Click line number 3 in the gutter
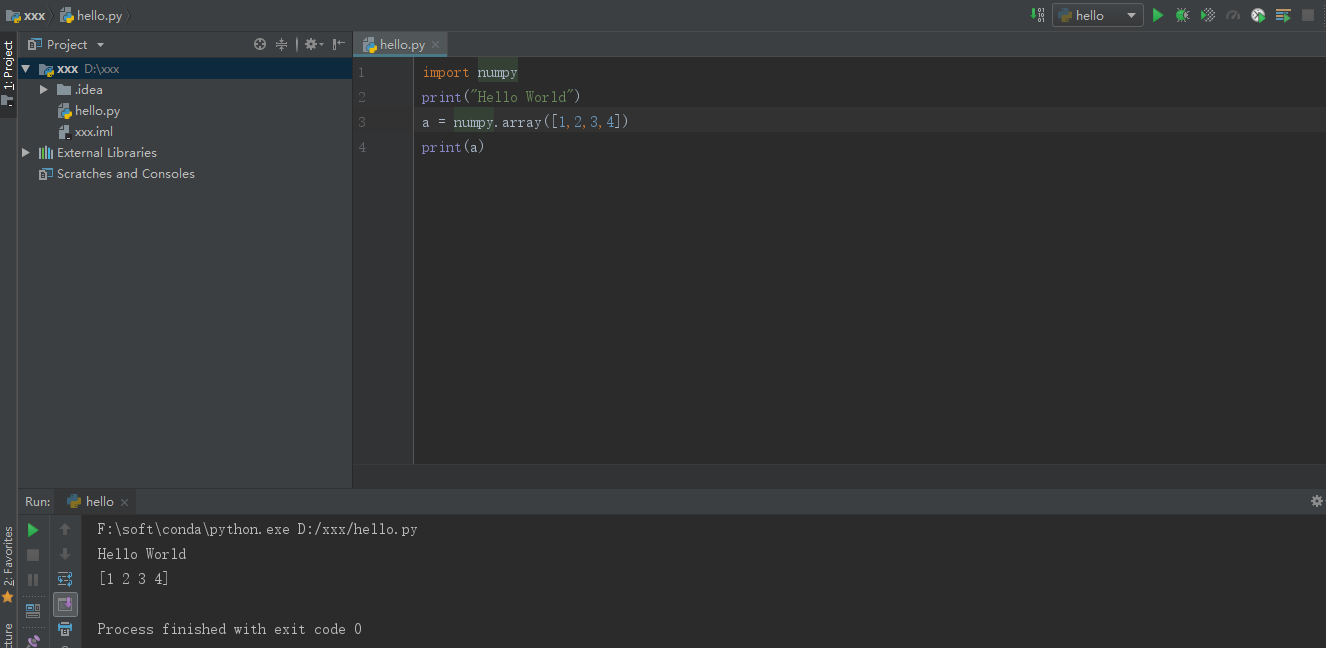The image size is (1326, 648). click(361, 122)
